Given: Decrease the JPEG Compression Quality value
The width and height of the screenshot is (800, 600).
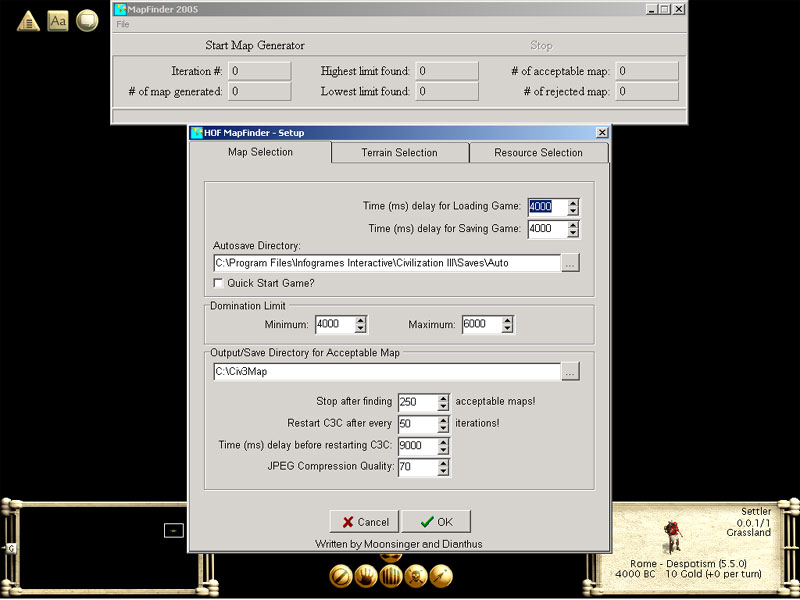Looking at the screenshot, I should 443,471.
